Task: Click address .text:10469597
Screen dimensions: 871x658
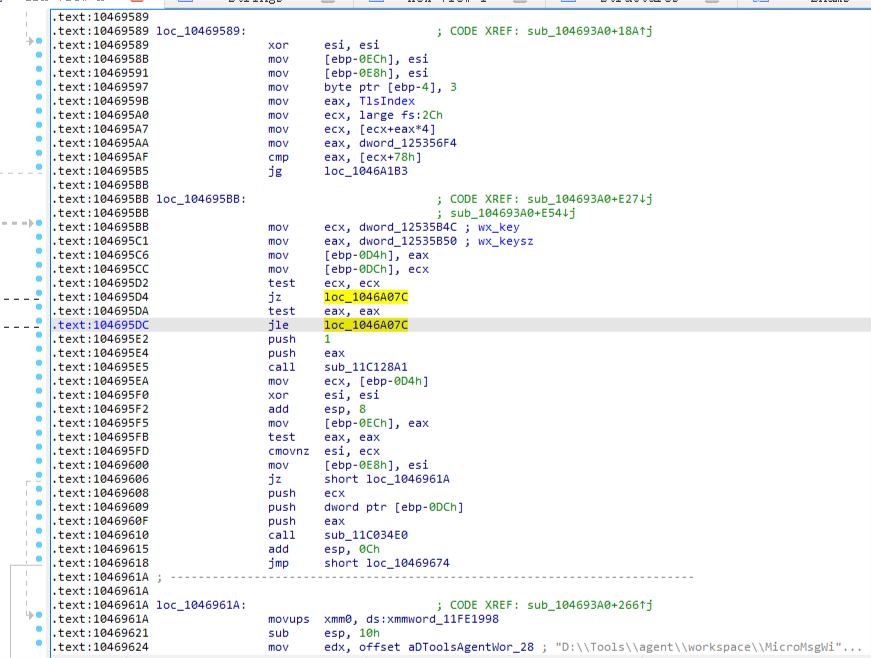Action: point(101,87)
